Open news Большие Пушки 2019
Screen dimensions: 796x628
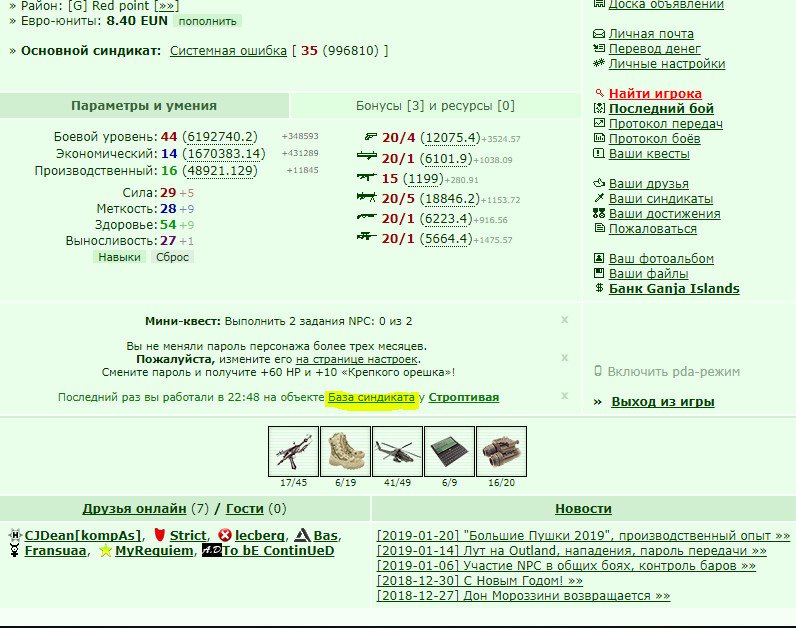(583, 536)
